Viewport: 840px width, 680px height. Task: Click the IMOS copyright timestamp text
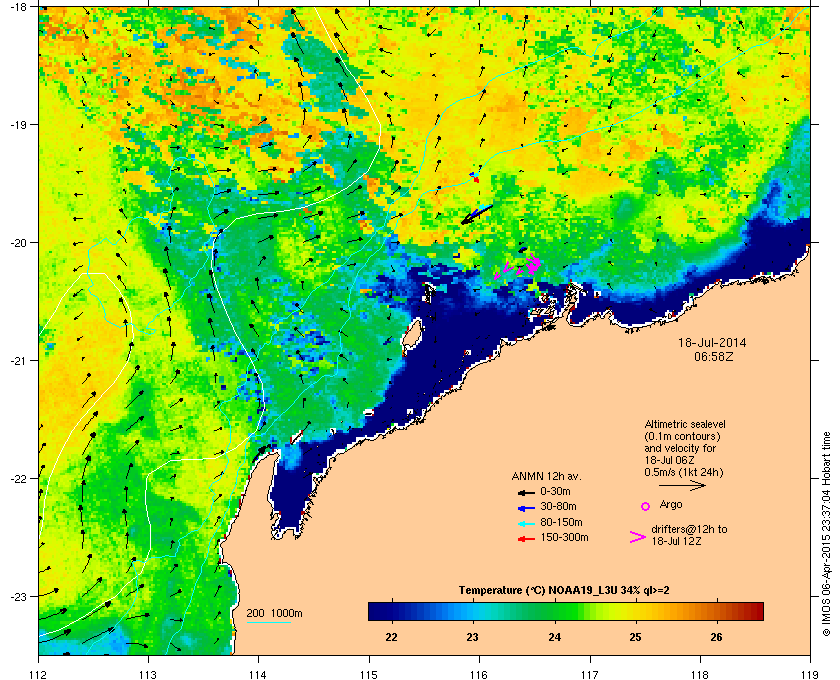click(826, 534)
